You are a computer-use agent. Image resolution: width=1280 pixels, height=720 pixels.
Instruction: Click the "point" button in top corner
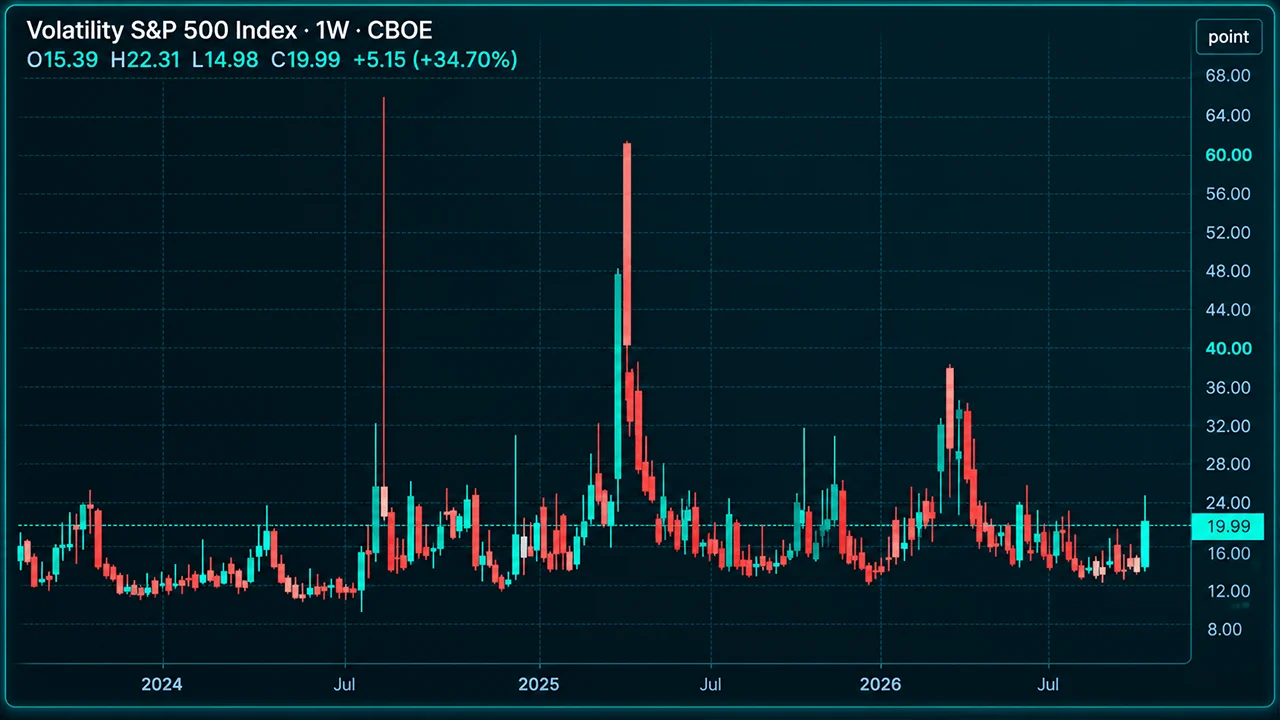click(1228, 37)
